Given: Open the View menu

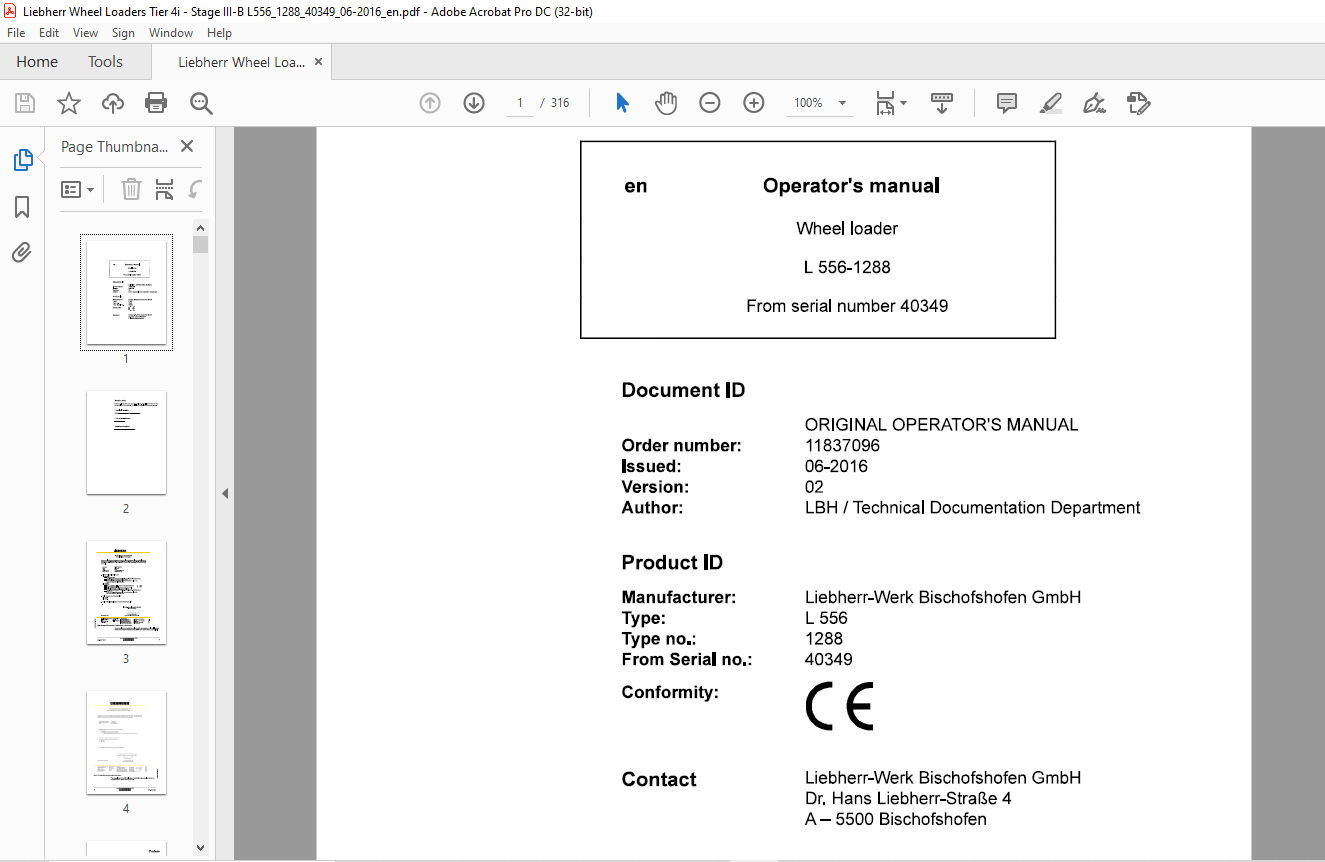Looking at the screenshot, I should pyautogui.click(x=86, y=33).
